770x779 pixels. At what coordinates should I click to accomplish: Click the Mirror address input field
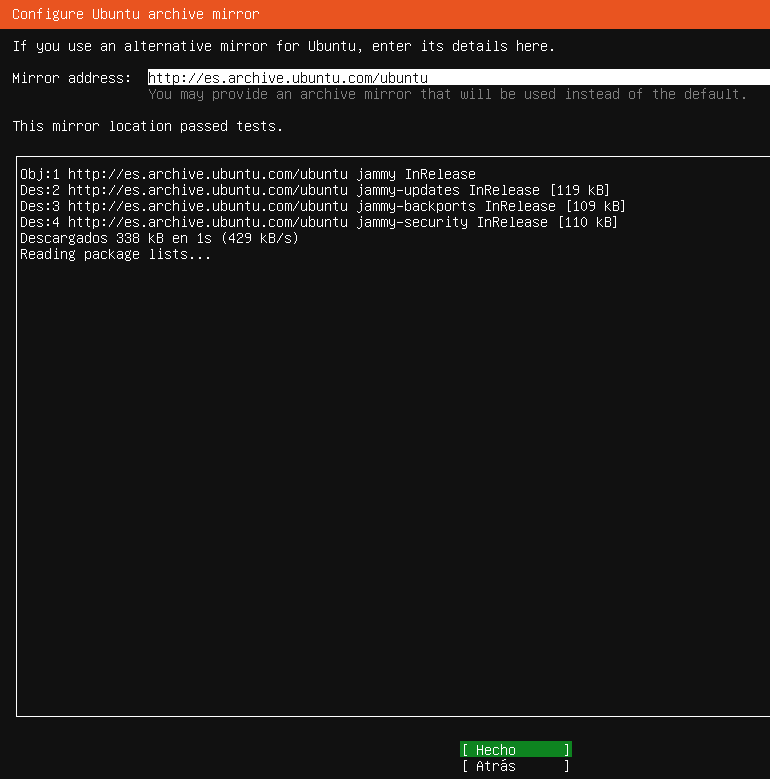pos(459,78)
